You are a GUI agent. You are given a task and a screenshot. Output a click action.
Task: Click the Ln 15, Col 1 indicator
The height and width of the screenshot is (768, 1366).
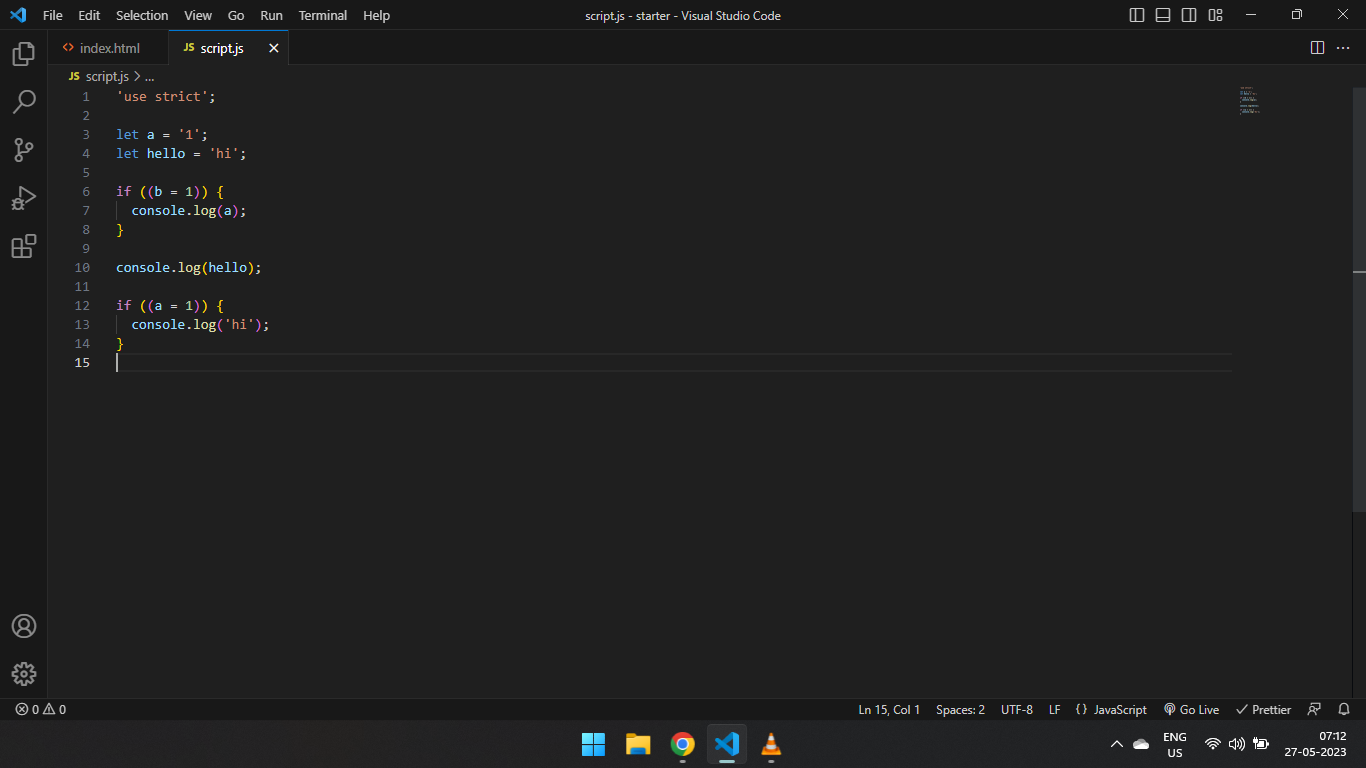click(889, 709)
